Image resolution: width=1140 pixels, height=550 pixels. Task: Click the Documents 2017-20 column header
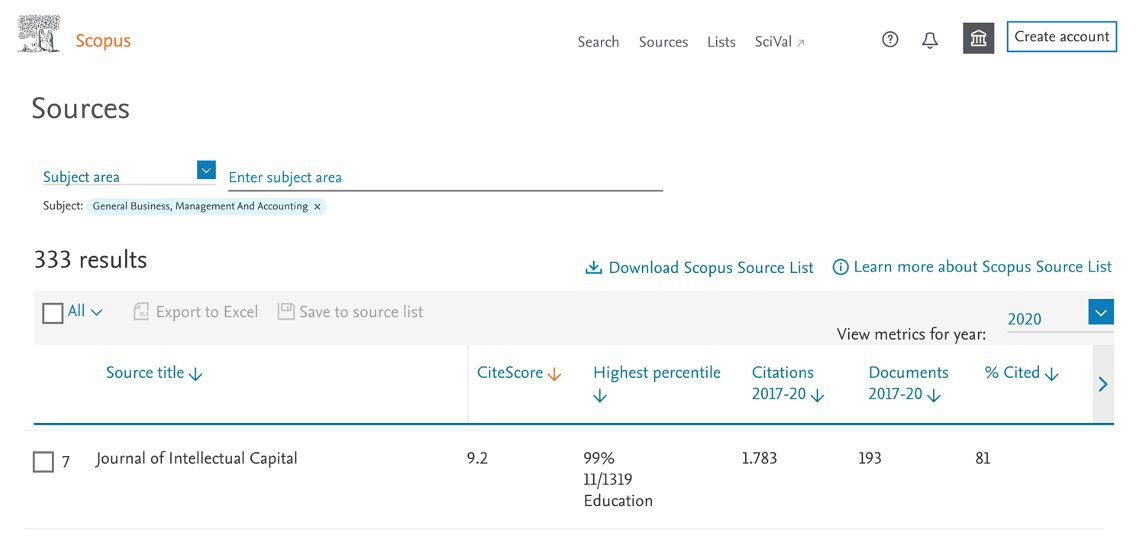[909, 383]
